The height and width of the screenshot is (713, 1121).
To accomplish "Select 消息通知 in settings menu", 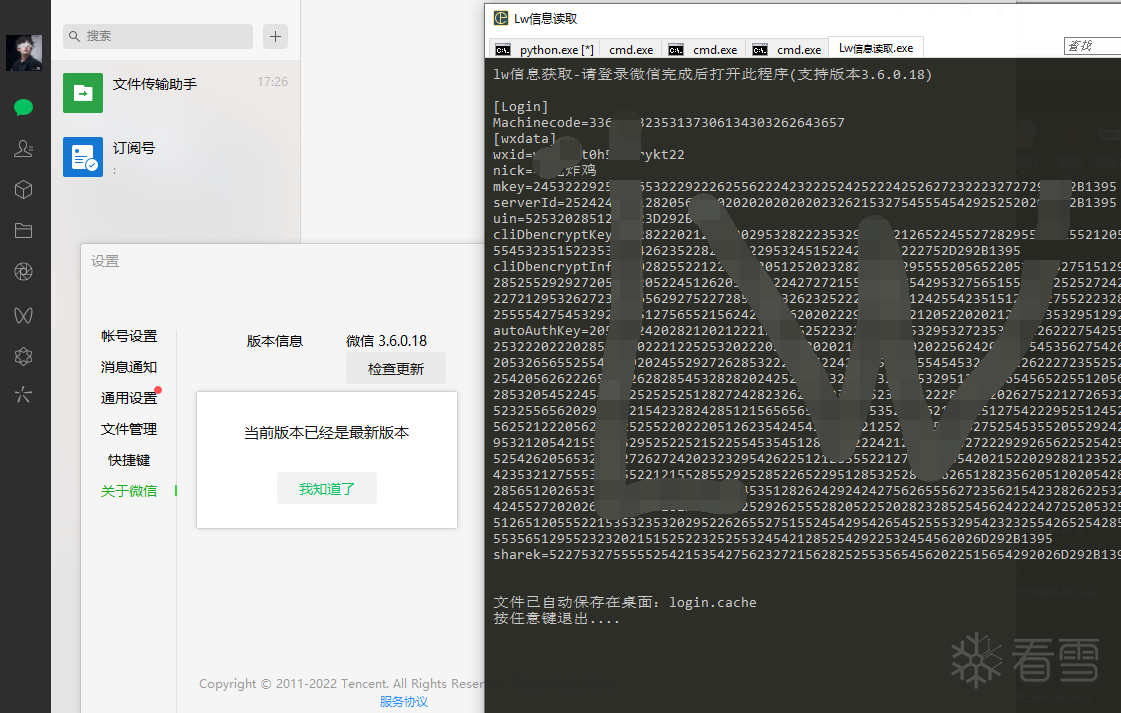I will 129,367.
